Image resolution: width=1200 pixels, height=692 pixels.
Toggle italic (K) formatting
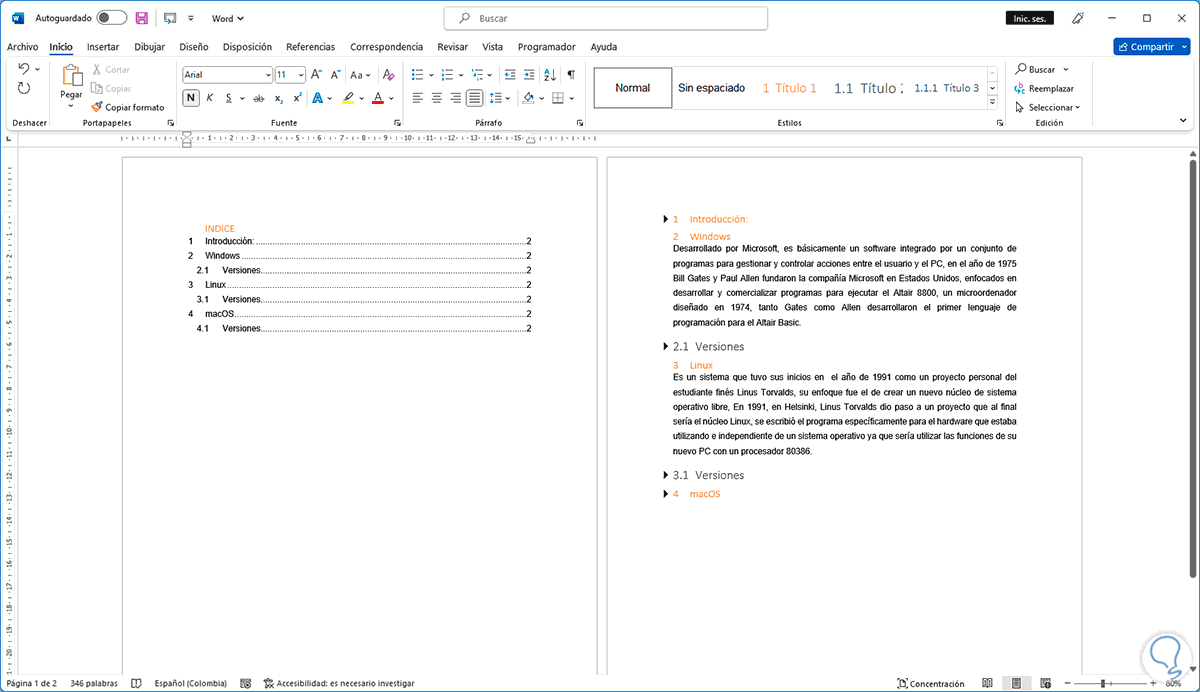tap(210, 98)
